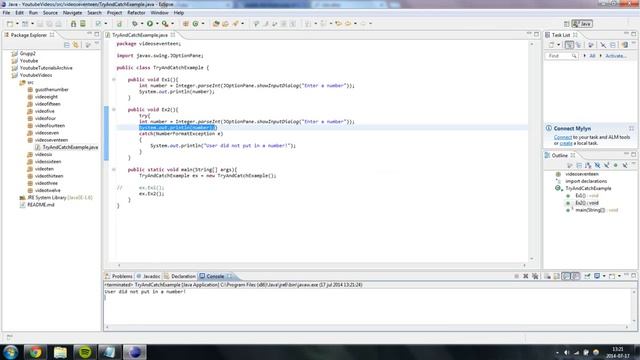
Task: Click the New Java Package toolbar icon
Action: coord(186,24)
